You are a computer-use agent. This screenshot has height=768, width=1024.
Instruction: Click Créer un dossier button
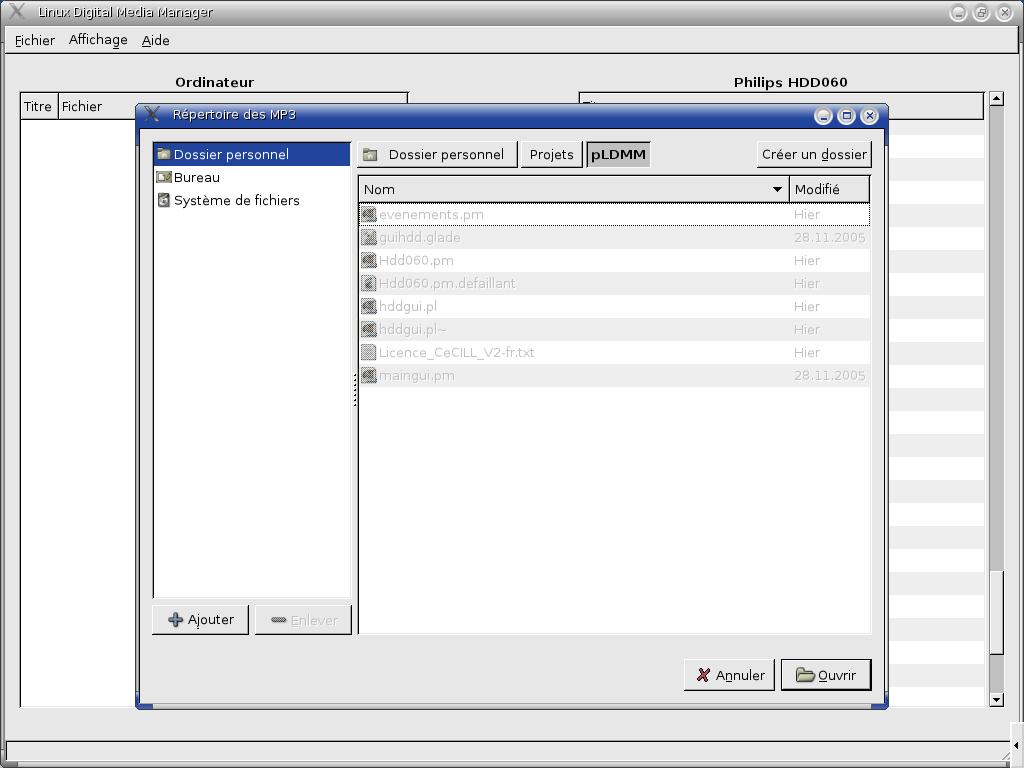[x=813, y=154]
